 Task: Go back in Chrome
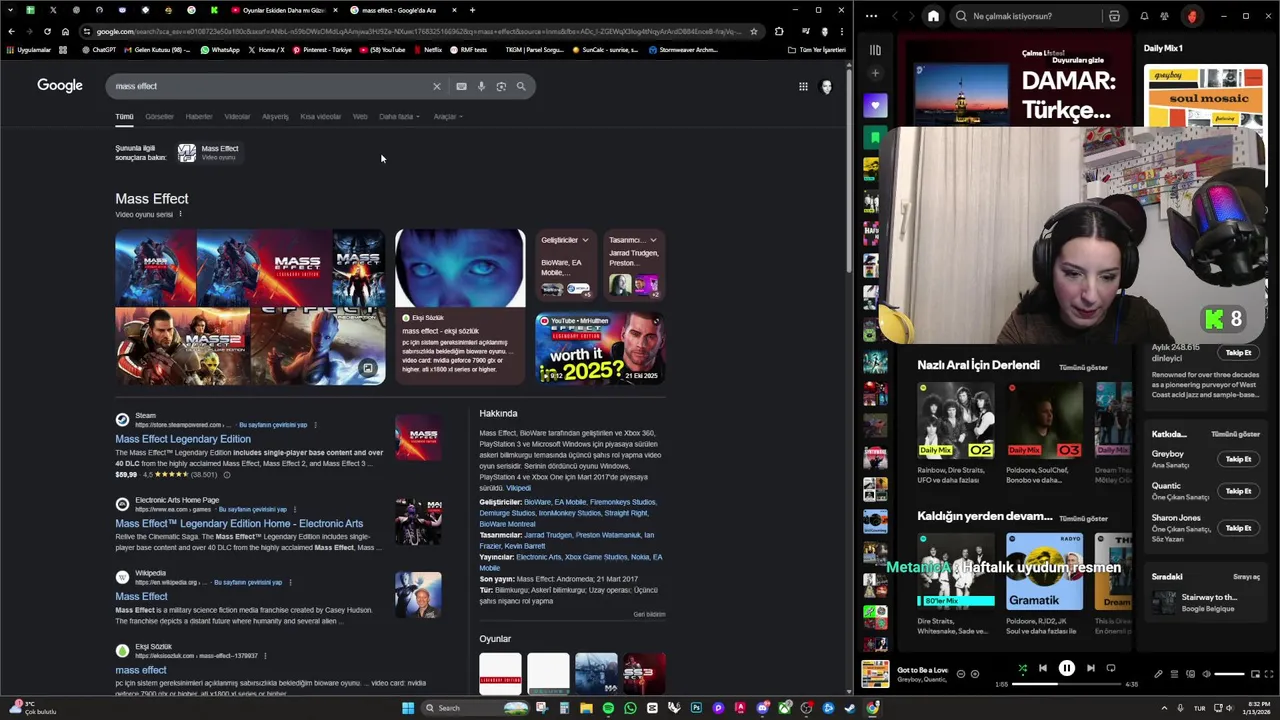[11, 31]
